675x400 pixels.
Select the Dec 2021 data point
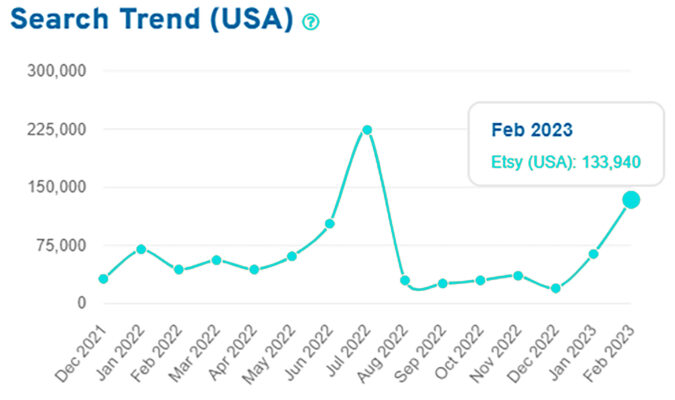click(103, 279)
